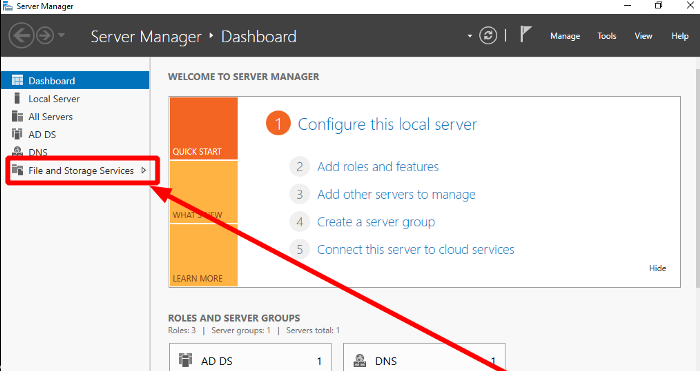Expand File and Storage Services chevron
This screenshot has height=371, width=700.
[143, 170]
